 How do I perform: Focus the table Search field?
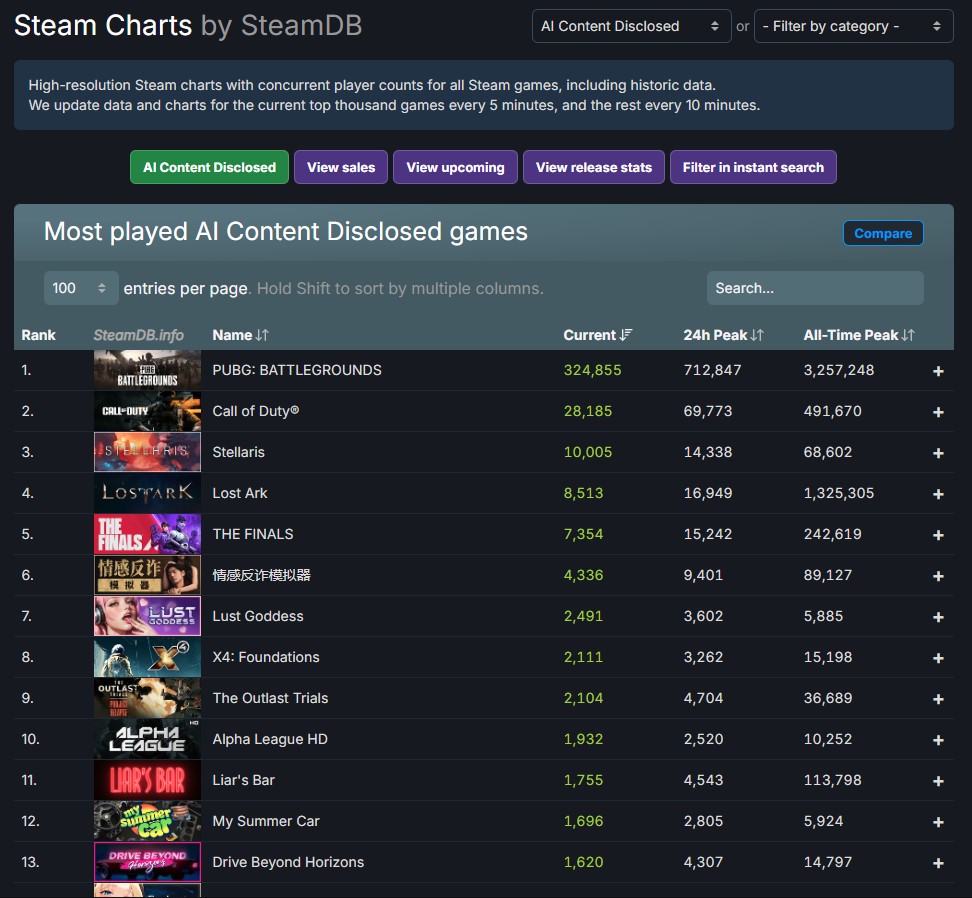pos(815,288)
